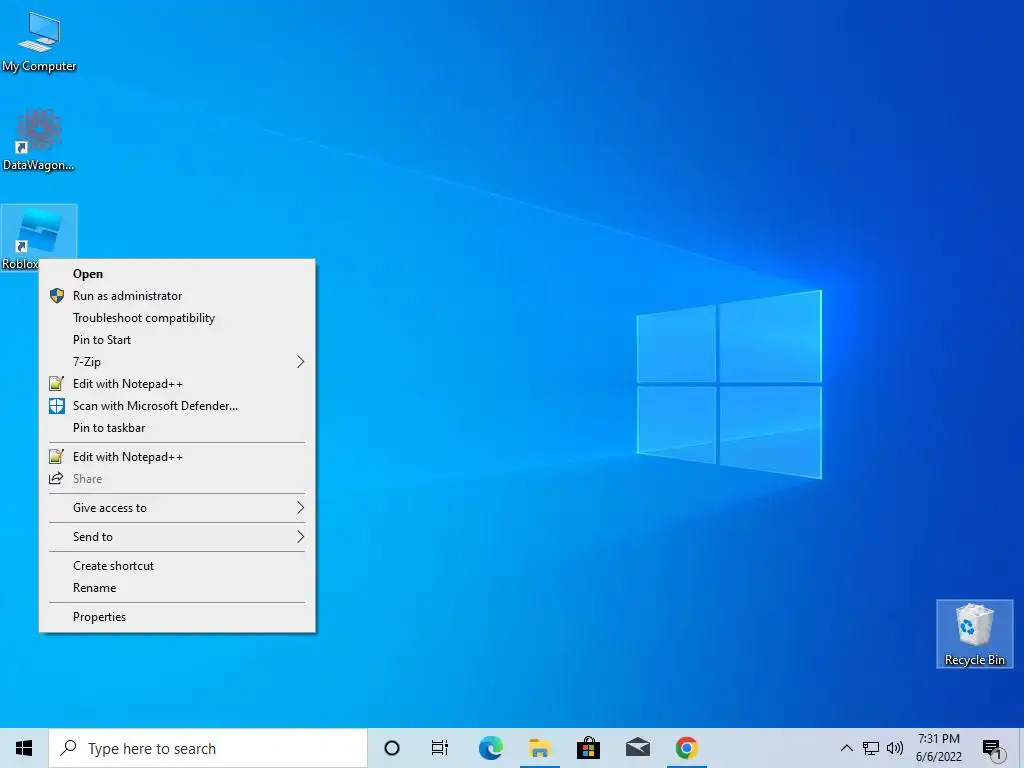Image resolution: width=1024 pixels, height=768 pixels.
Task: Open the My Computer desktop icon
Action: pos(39,42)
